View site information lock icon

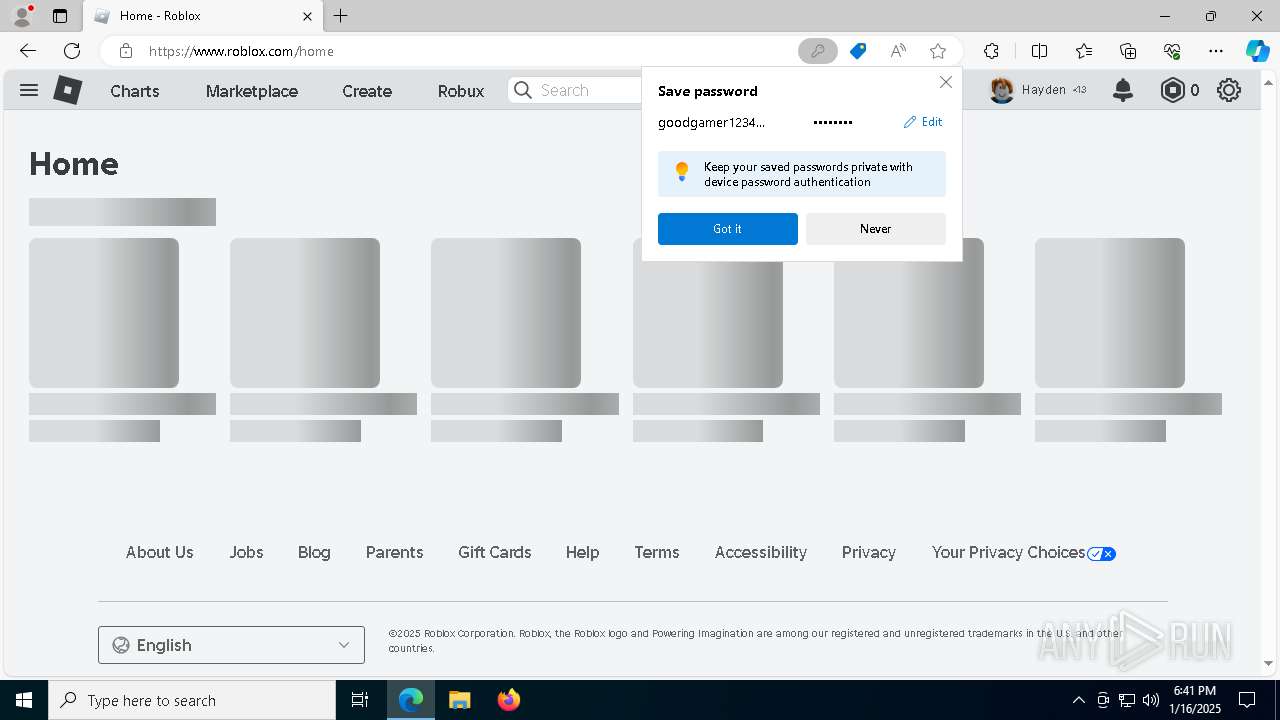pos(125,51)
